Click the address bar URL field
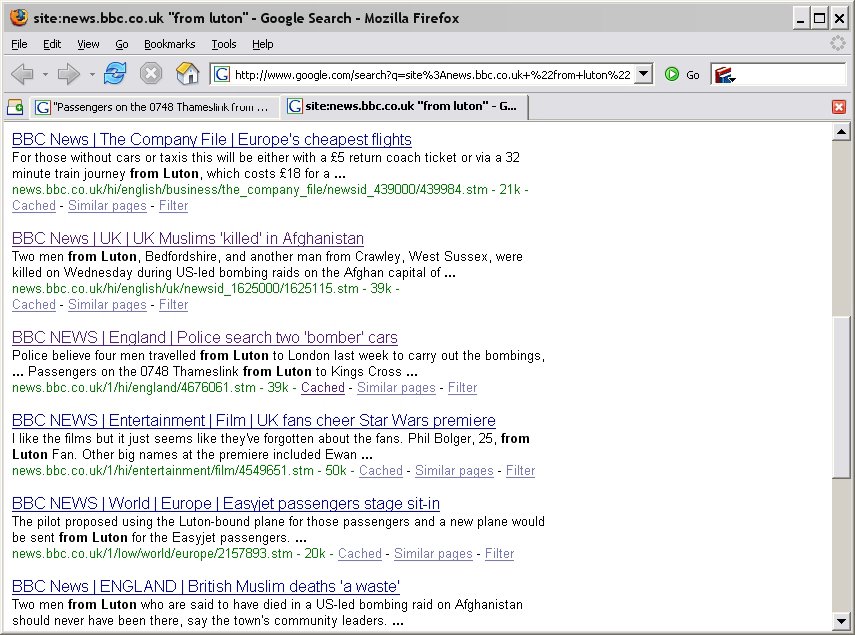 [x=432, y=75]
